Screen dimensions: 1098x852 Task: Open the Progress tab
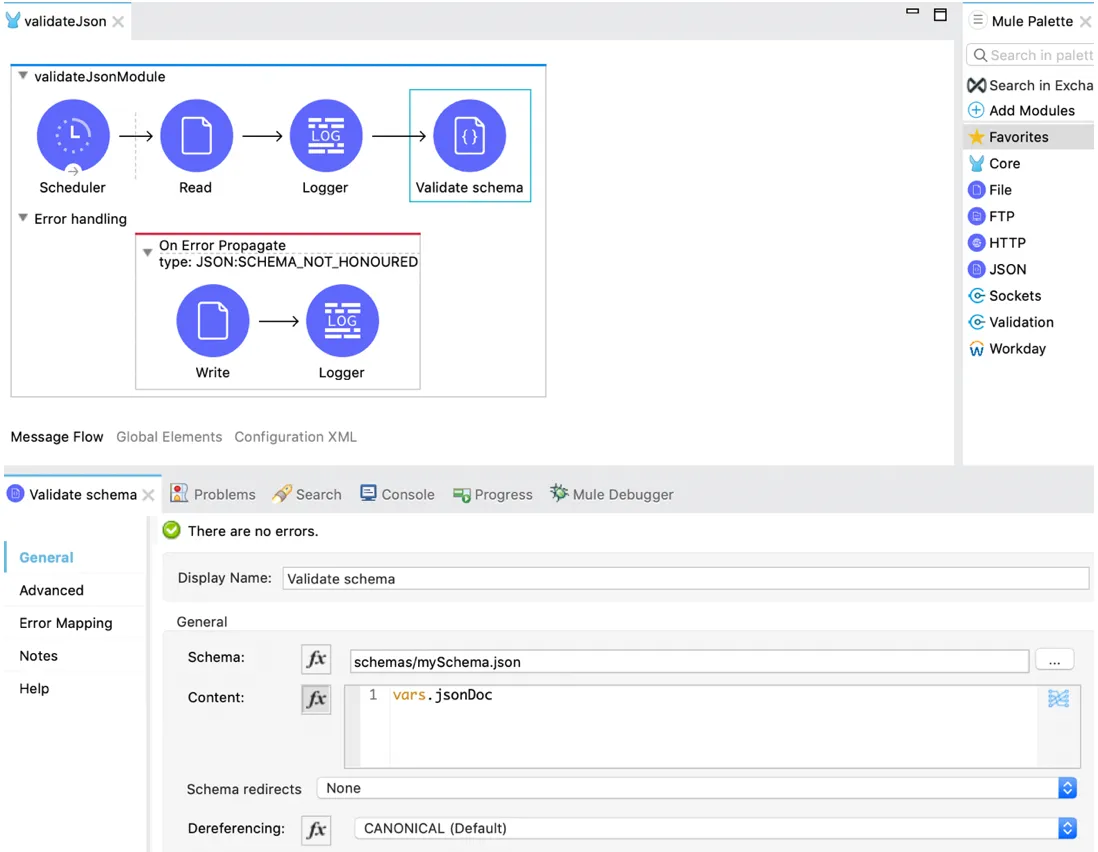click(x=493, y=494)
